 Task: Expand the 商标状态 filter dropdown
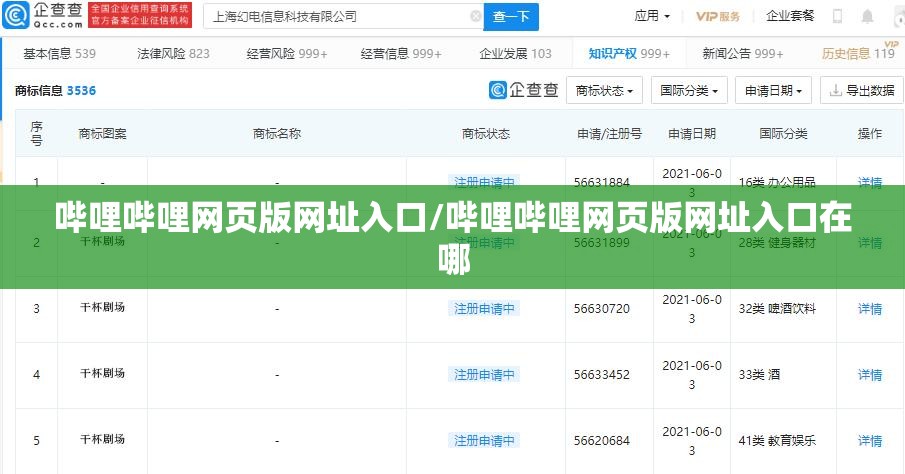pyautogui.click(x=604, y=91)
